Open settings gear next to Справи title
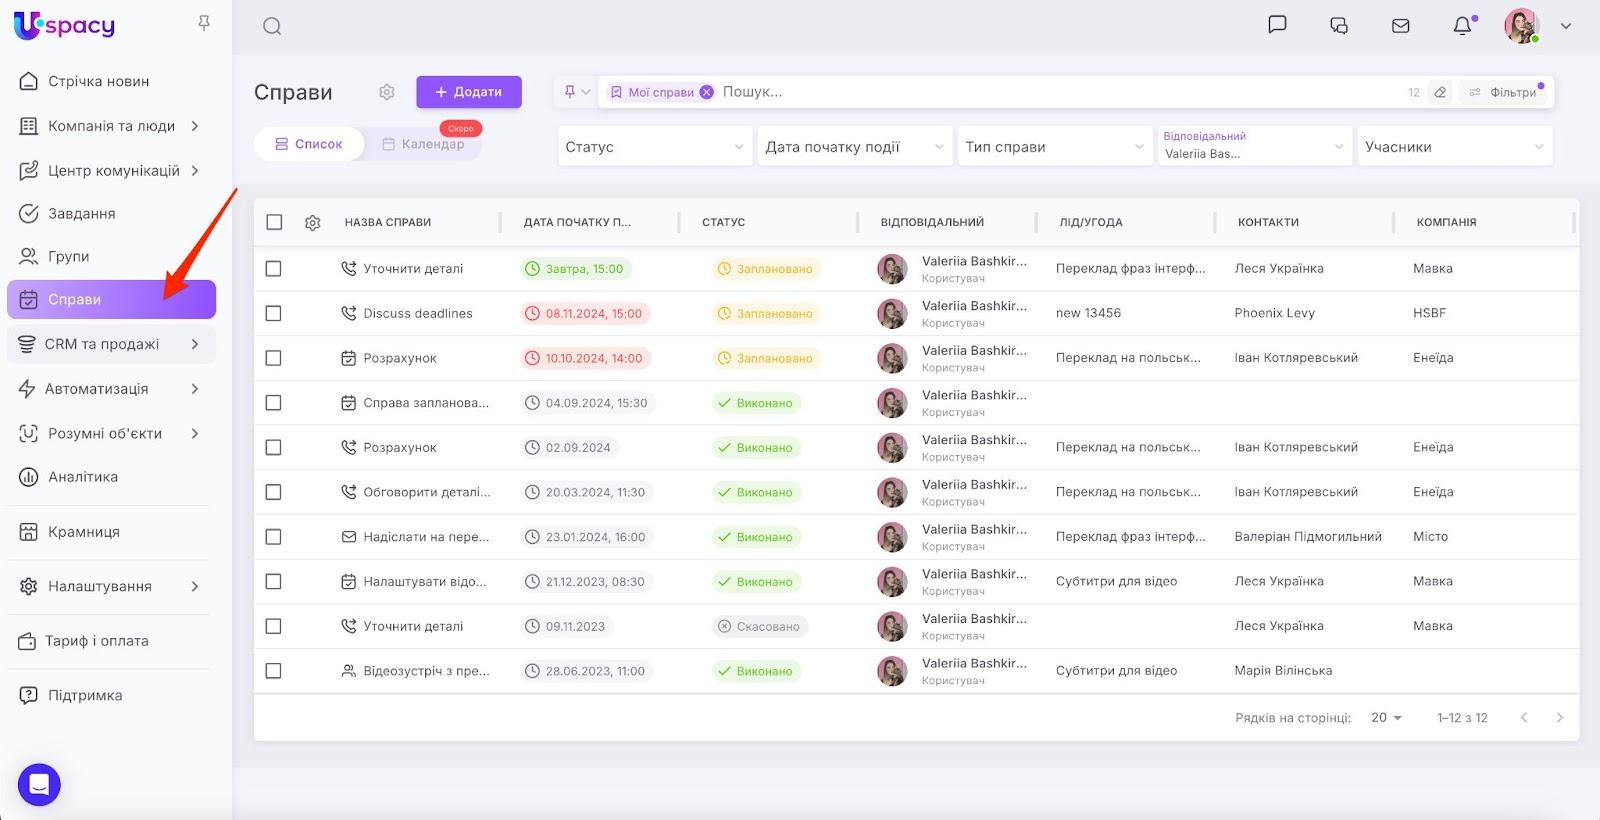The image size is (1600, 820). (387, 92)
